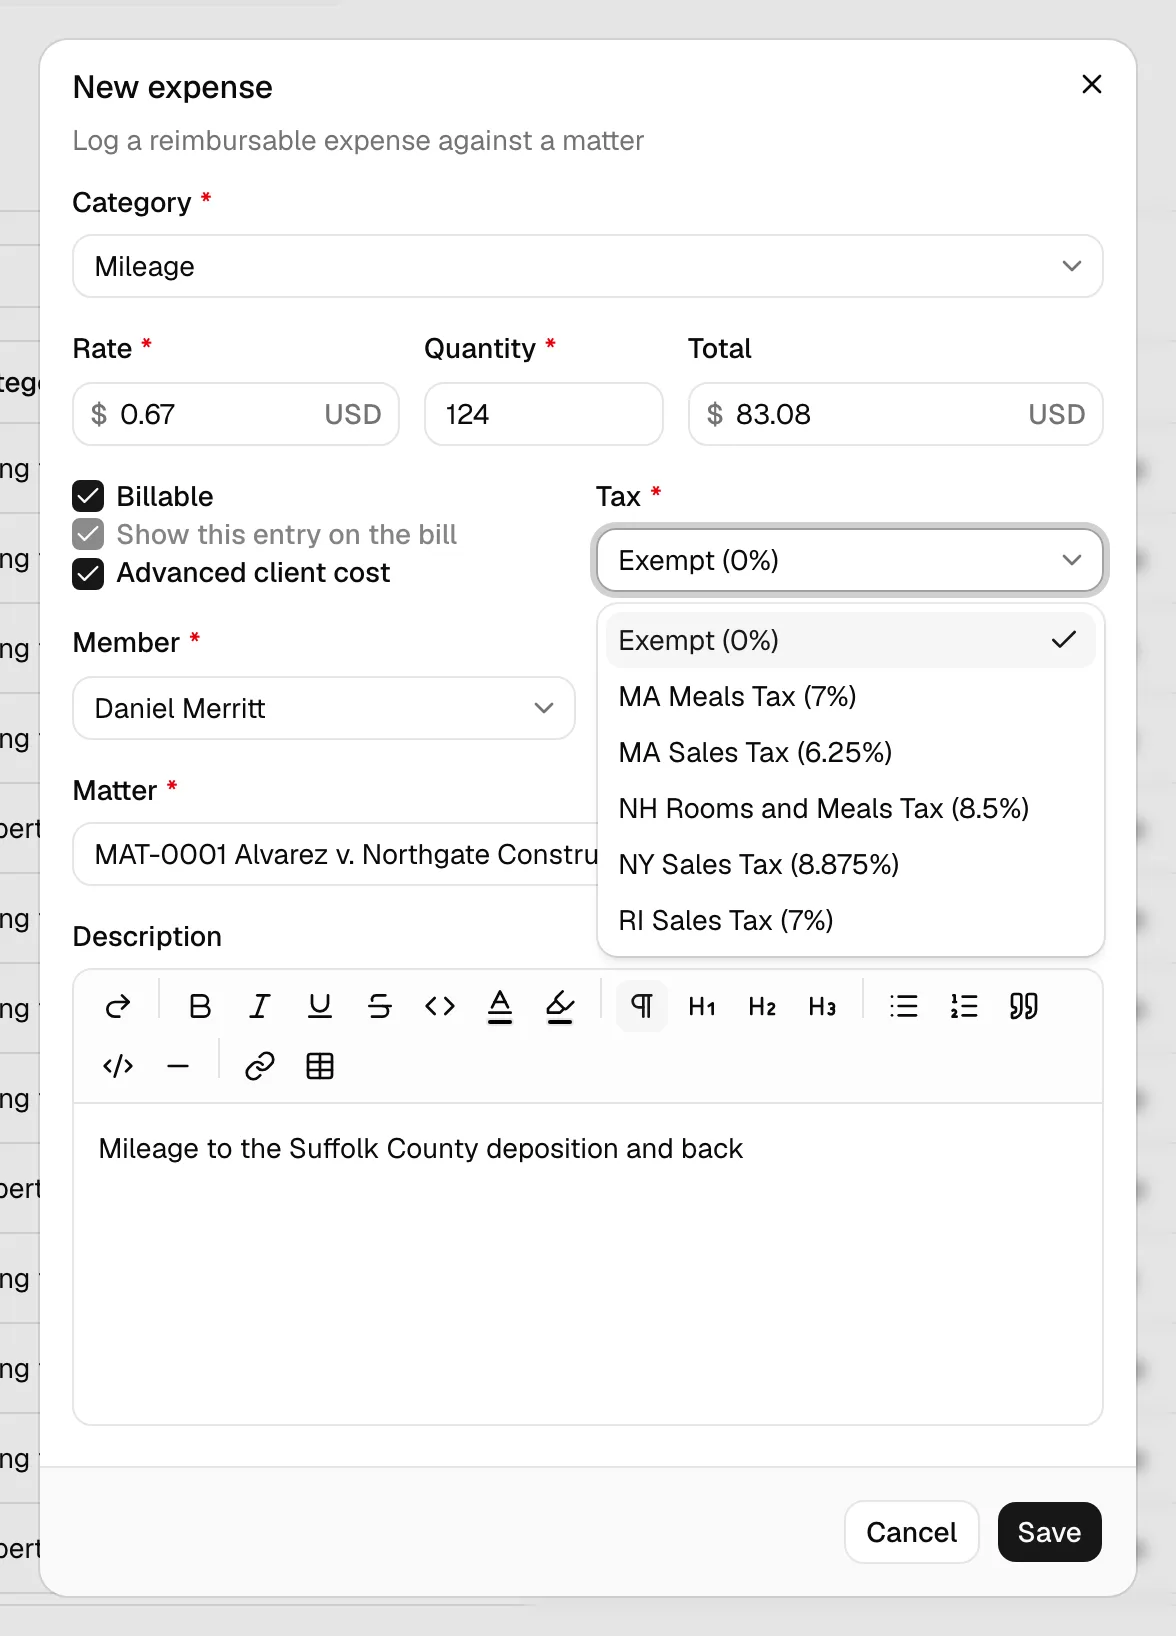The height and width of the screenshot is (1636, 1176).
Task: Choose MA Sales Tax (6.25%)
Action: coord(851,752)
